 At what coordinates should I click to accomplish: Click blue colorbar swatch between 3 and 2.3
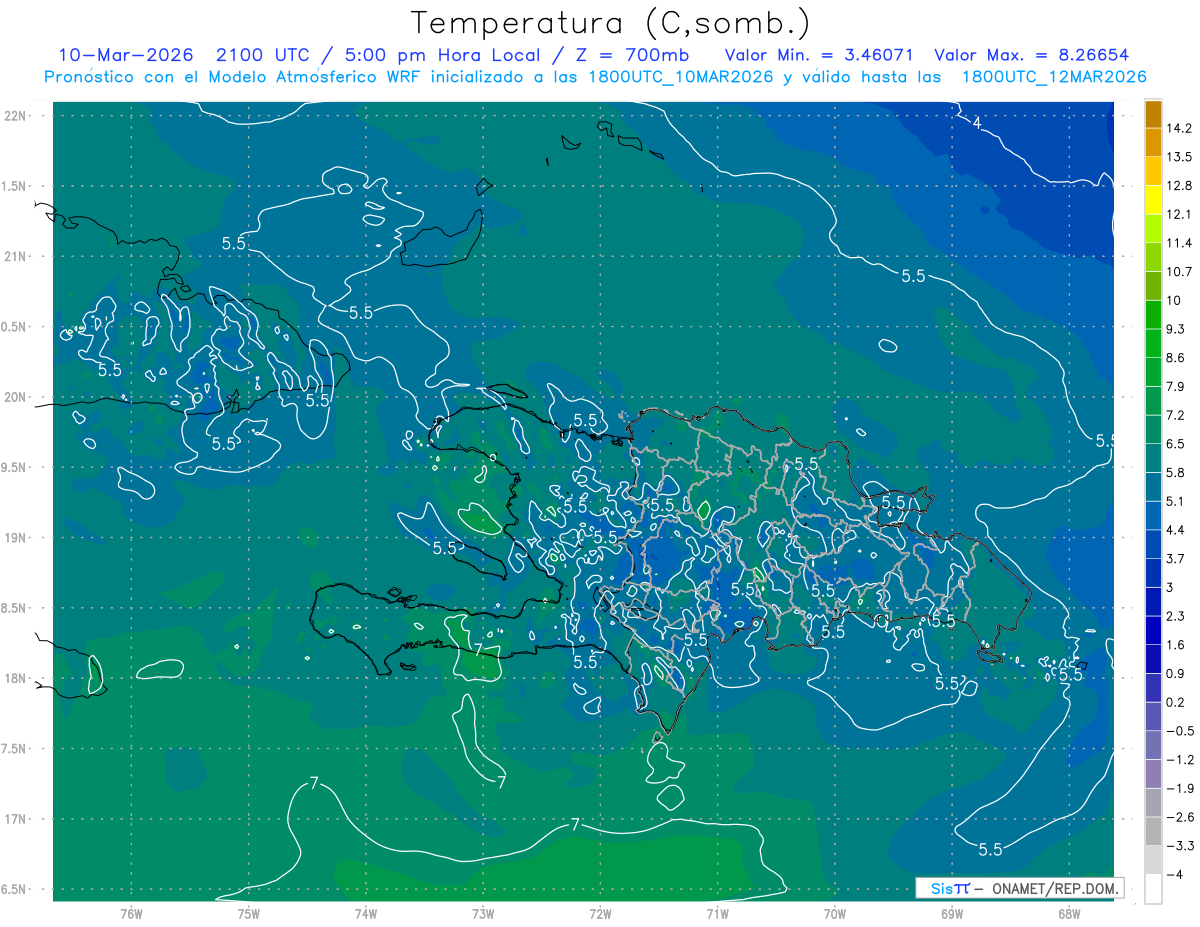(x=1153, y=602)
